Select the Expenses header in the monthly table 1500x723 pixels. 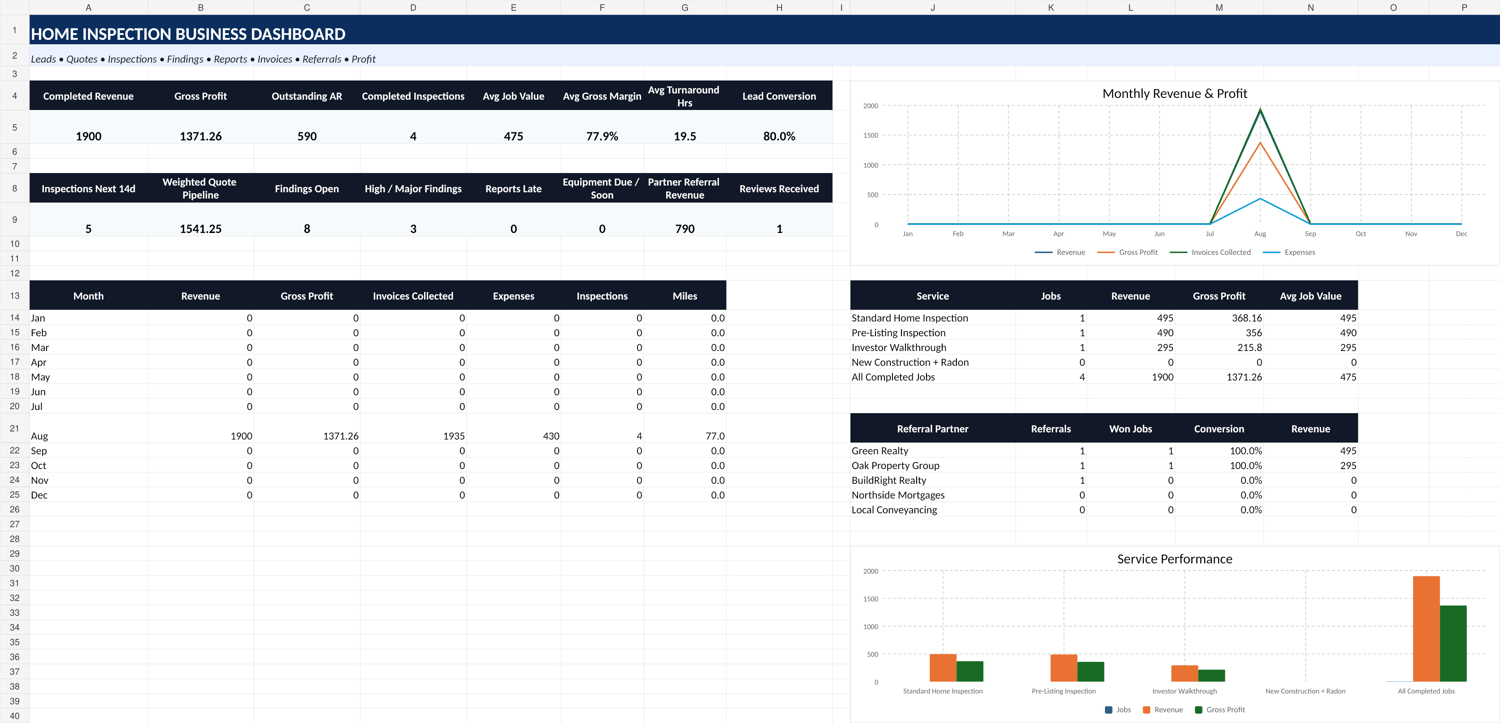coord(513,296)
